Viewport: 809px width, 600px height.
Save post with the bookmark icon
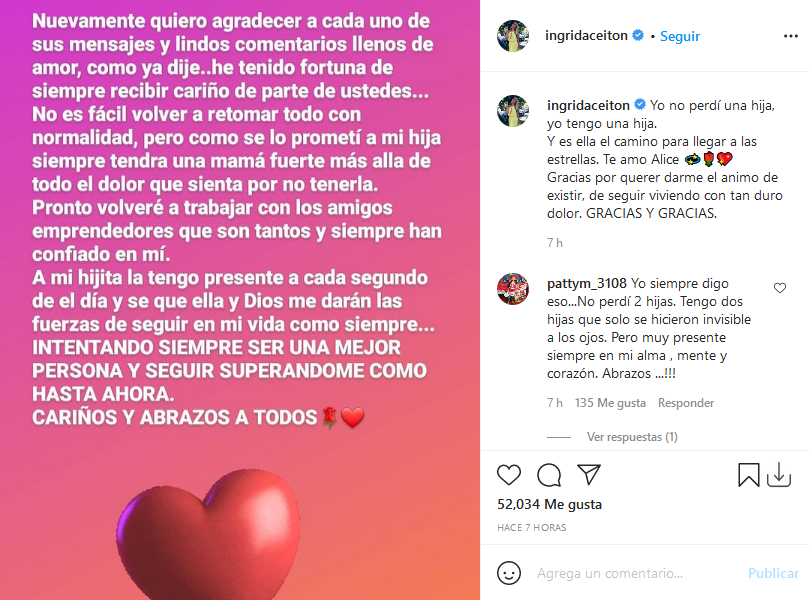749,475
